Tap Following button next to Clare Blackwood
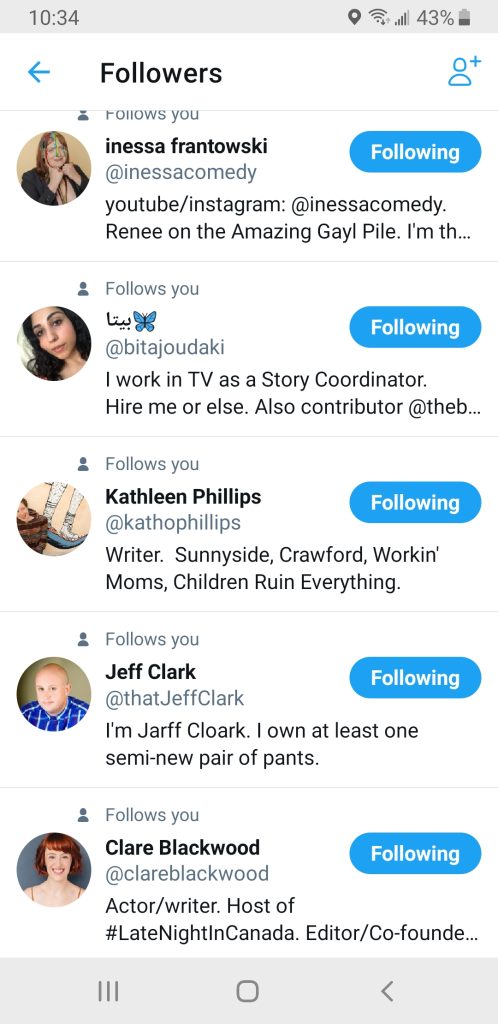 (415, 854)
